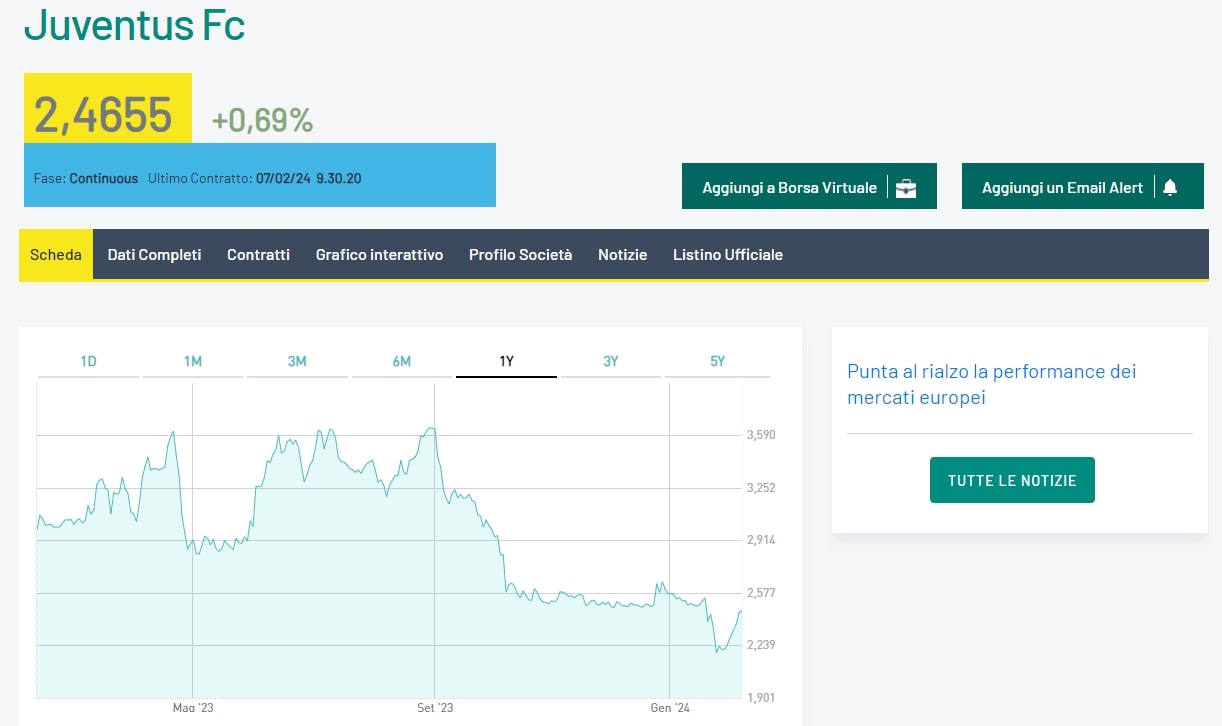Open the Scheda tab
Viewport: 1222px width, 726px height.
56,254
